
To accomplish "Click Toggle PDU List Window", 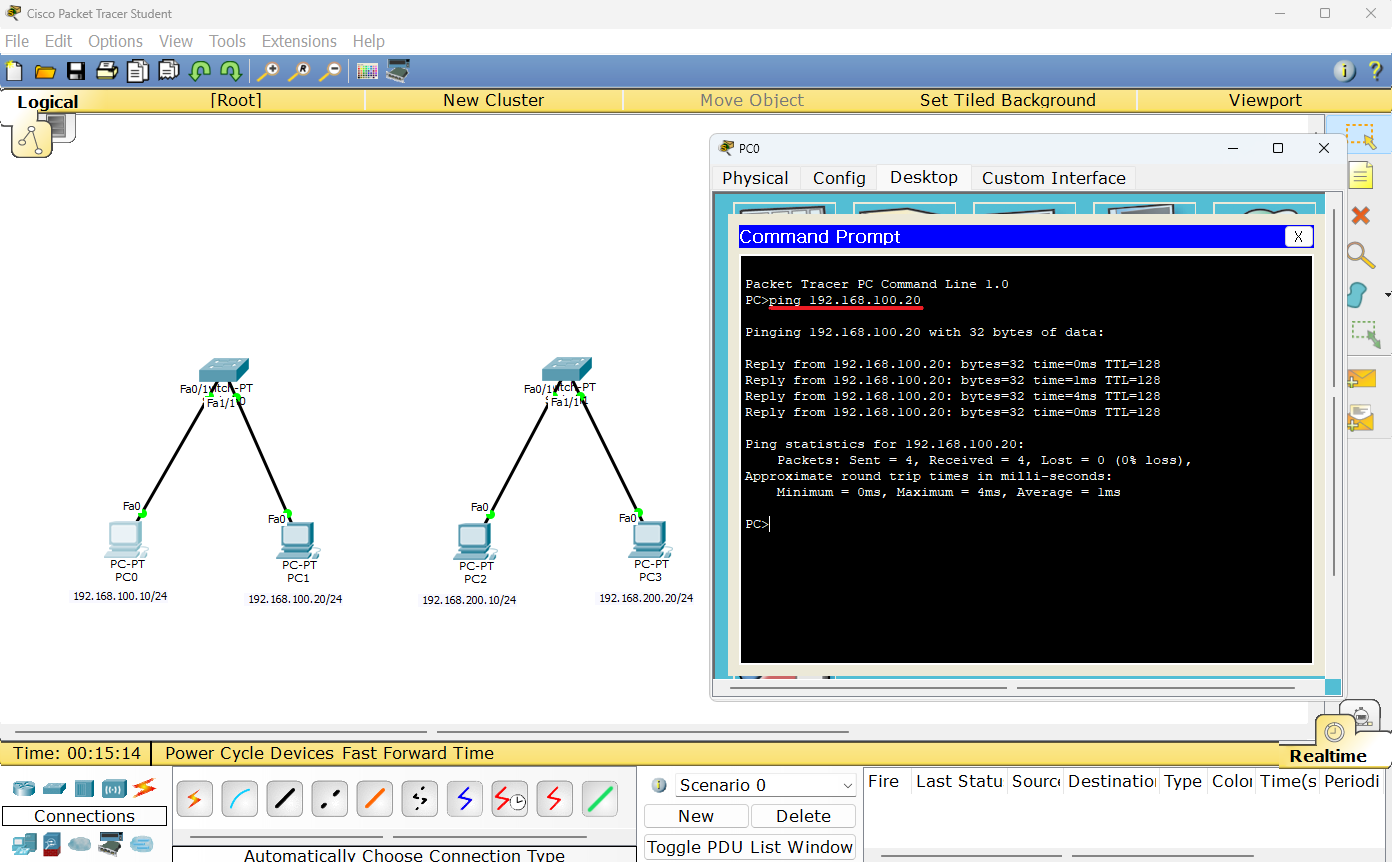I will point(750,847).
